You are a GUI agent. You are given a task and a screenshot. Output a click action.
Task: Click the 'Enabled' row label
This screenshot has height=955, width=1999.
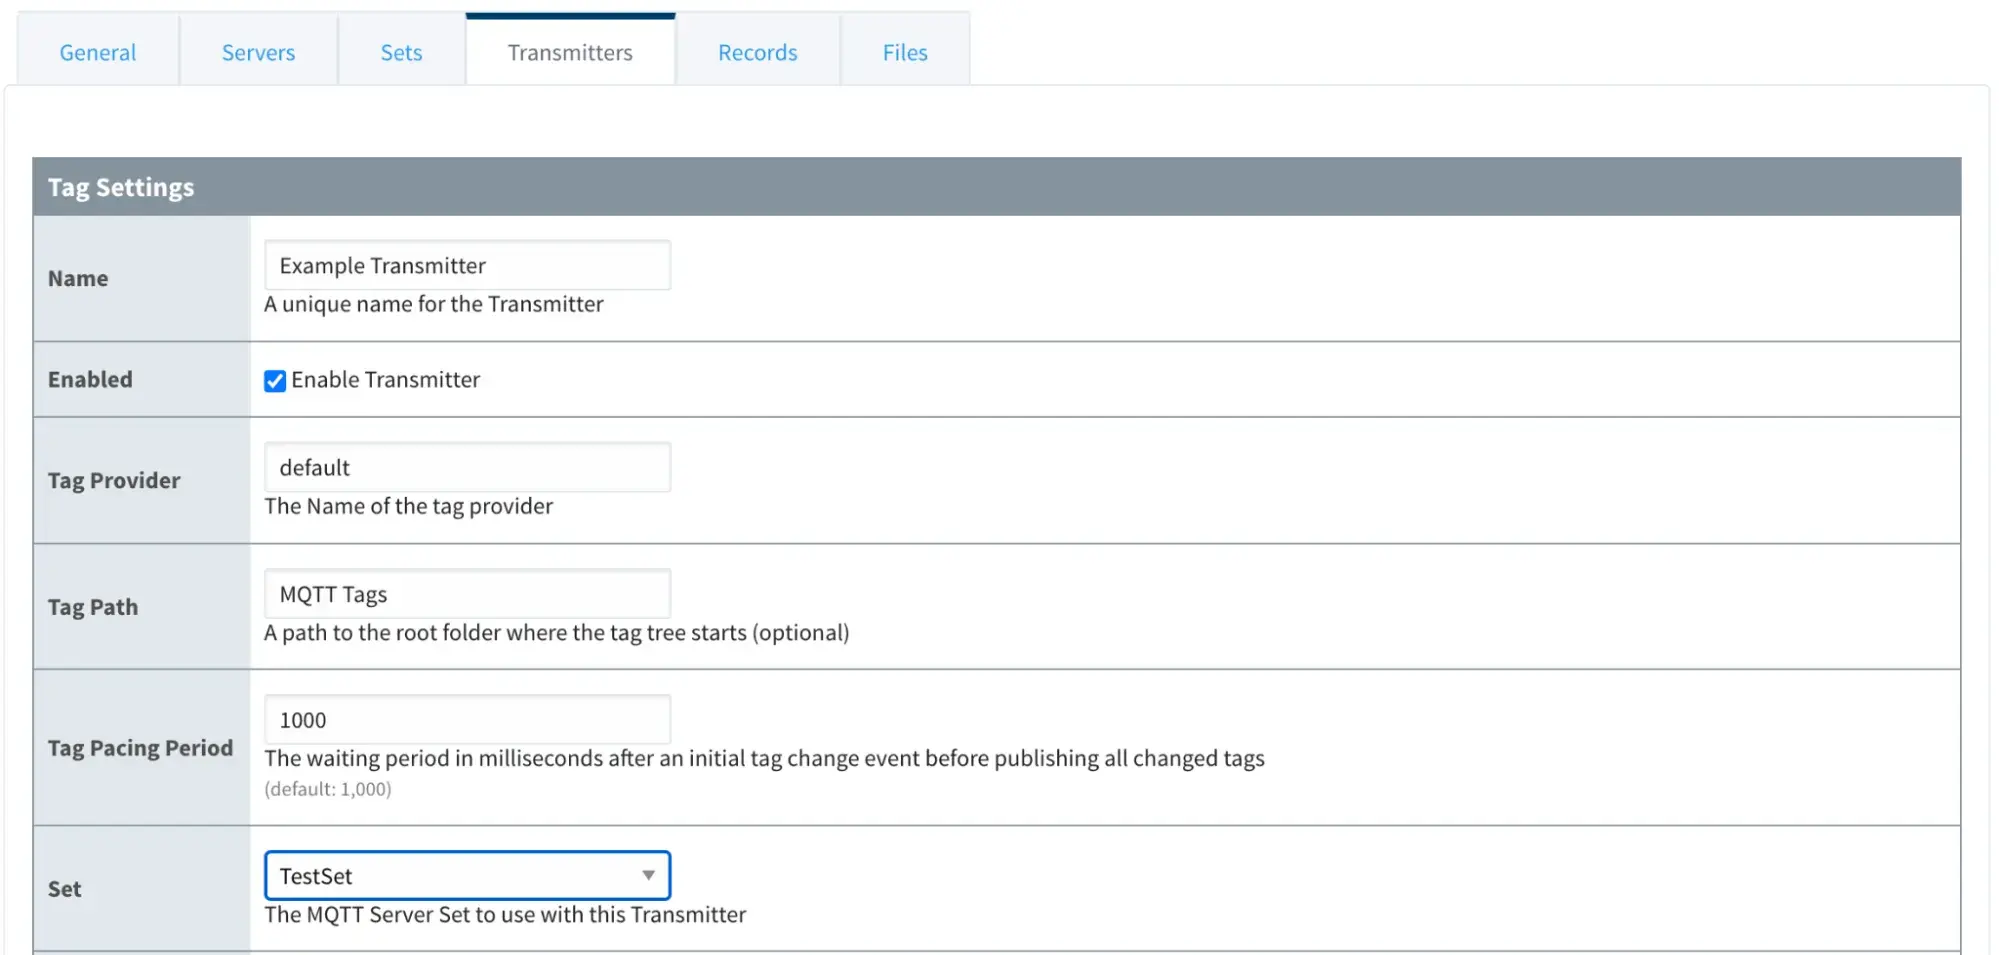[x=90, y=379]
